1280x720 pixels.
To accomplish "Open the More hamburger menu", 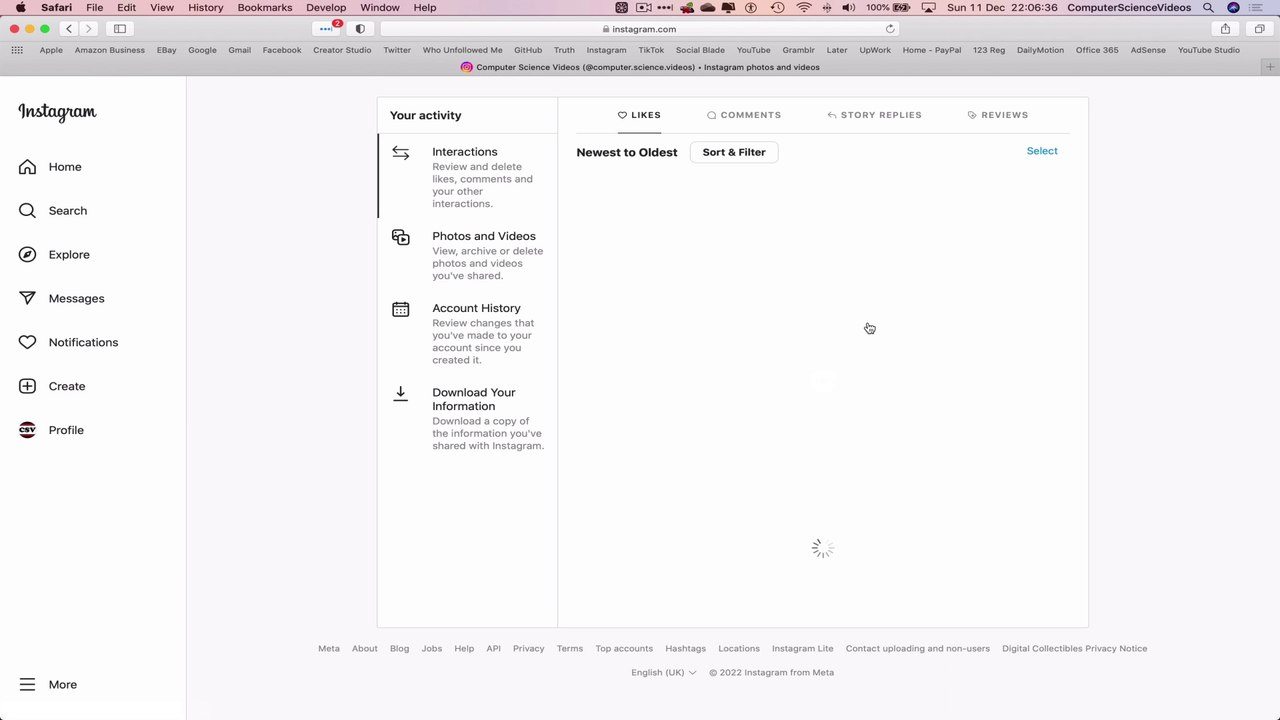I will (x=27, y=685).
